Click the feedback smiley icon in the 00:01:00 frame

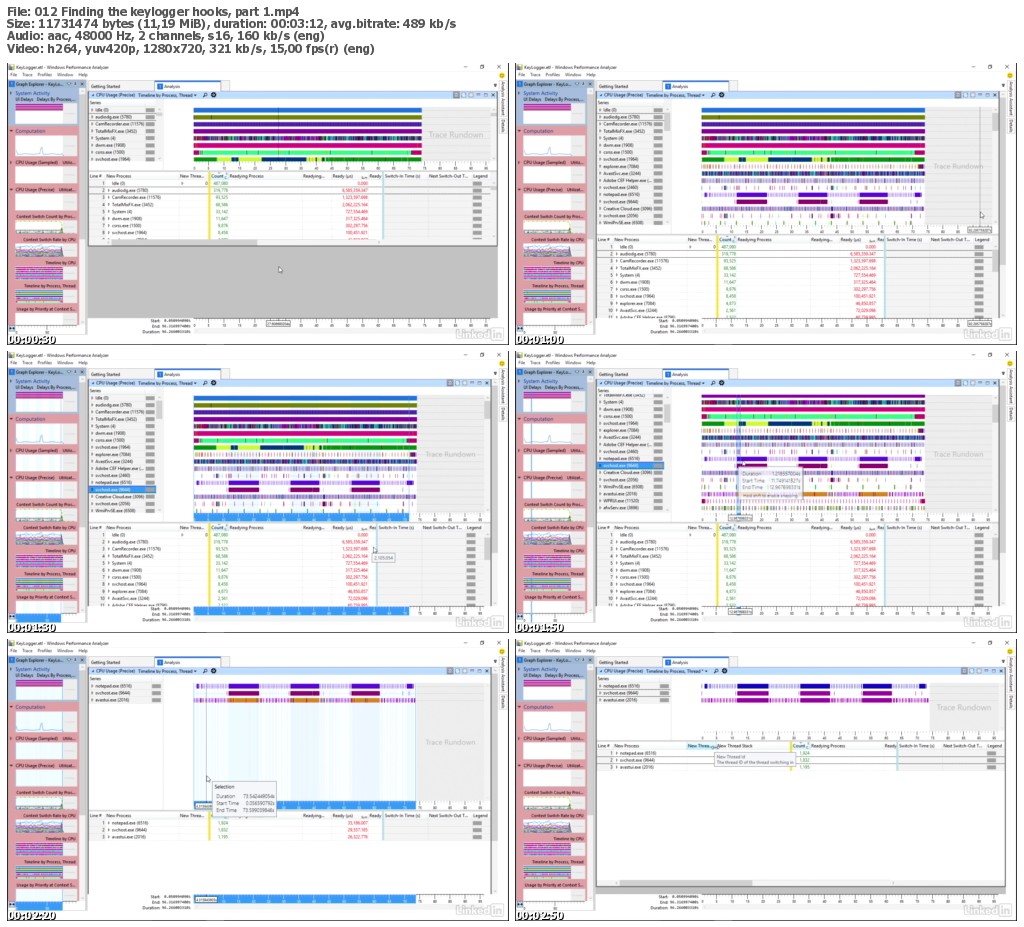pos(1010,76)
